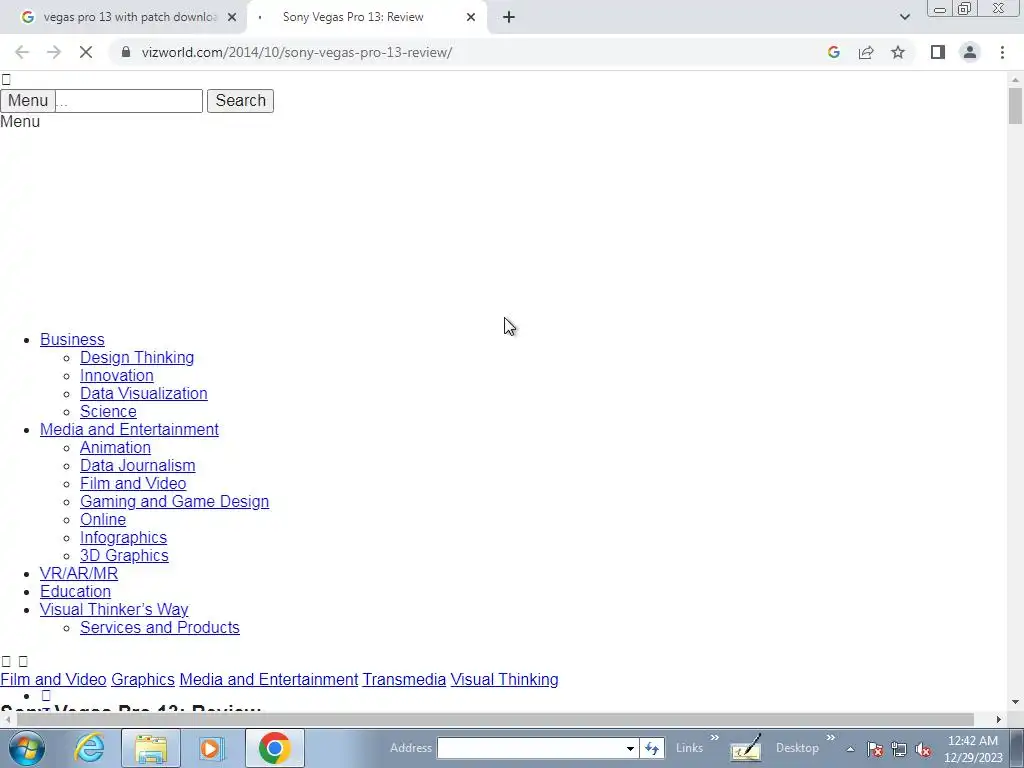The width and height of the screenshot is (1024, 768).
Task: Click the taskbar Address refresh button
Action: click(x=652, y=748)
